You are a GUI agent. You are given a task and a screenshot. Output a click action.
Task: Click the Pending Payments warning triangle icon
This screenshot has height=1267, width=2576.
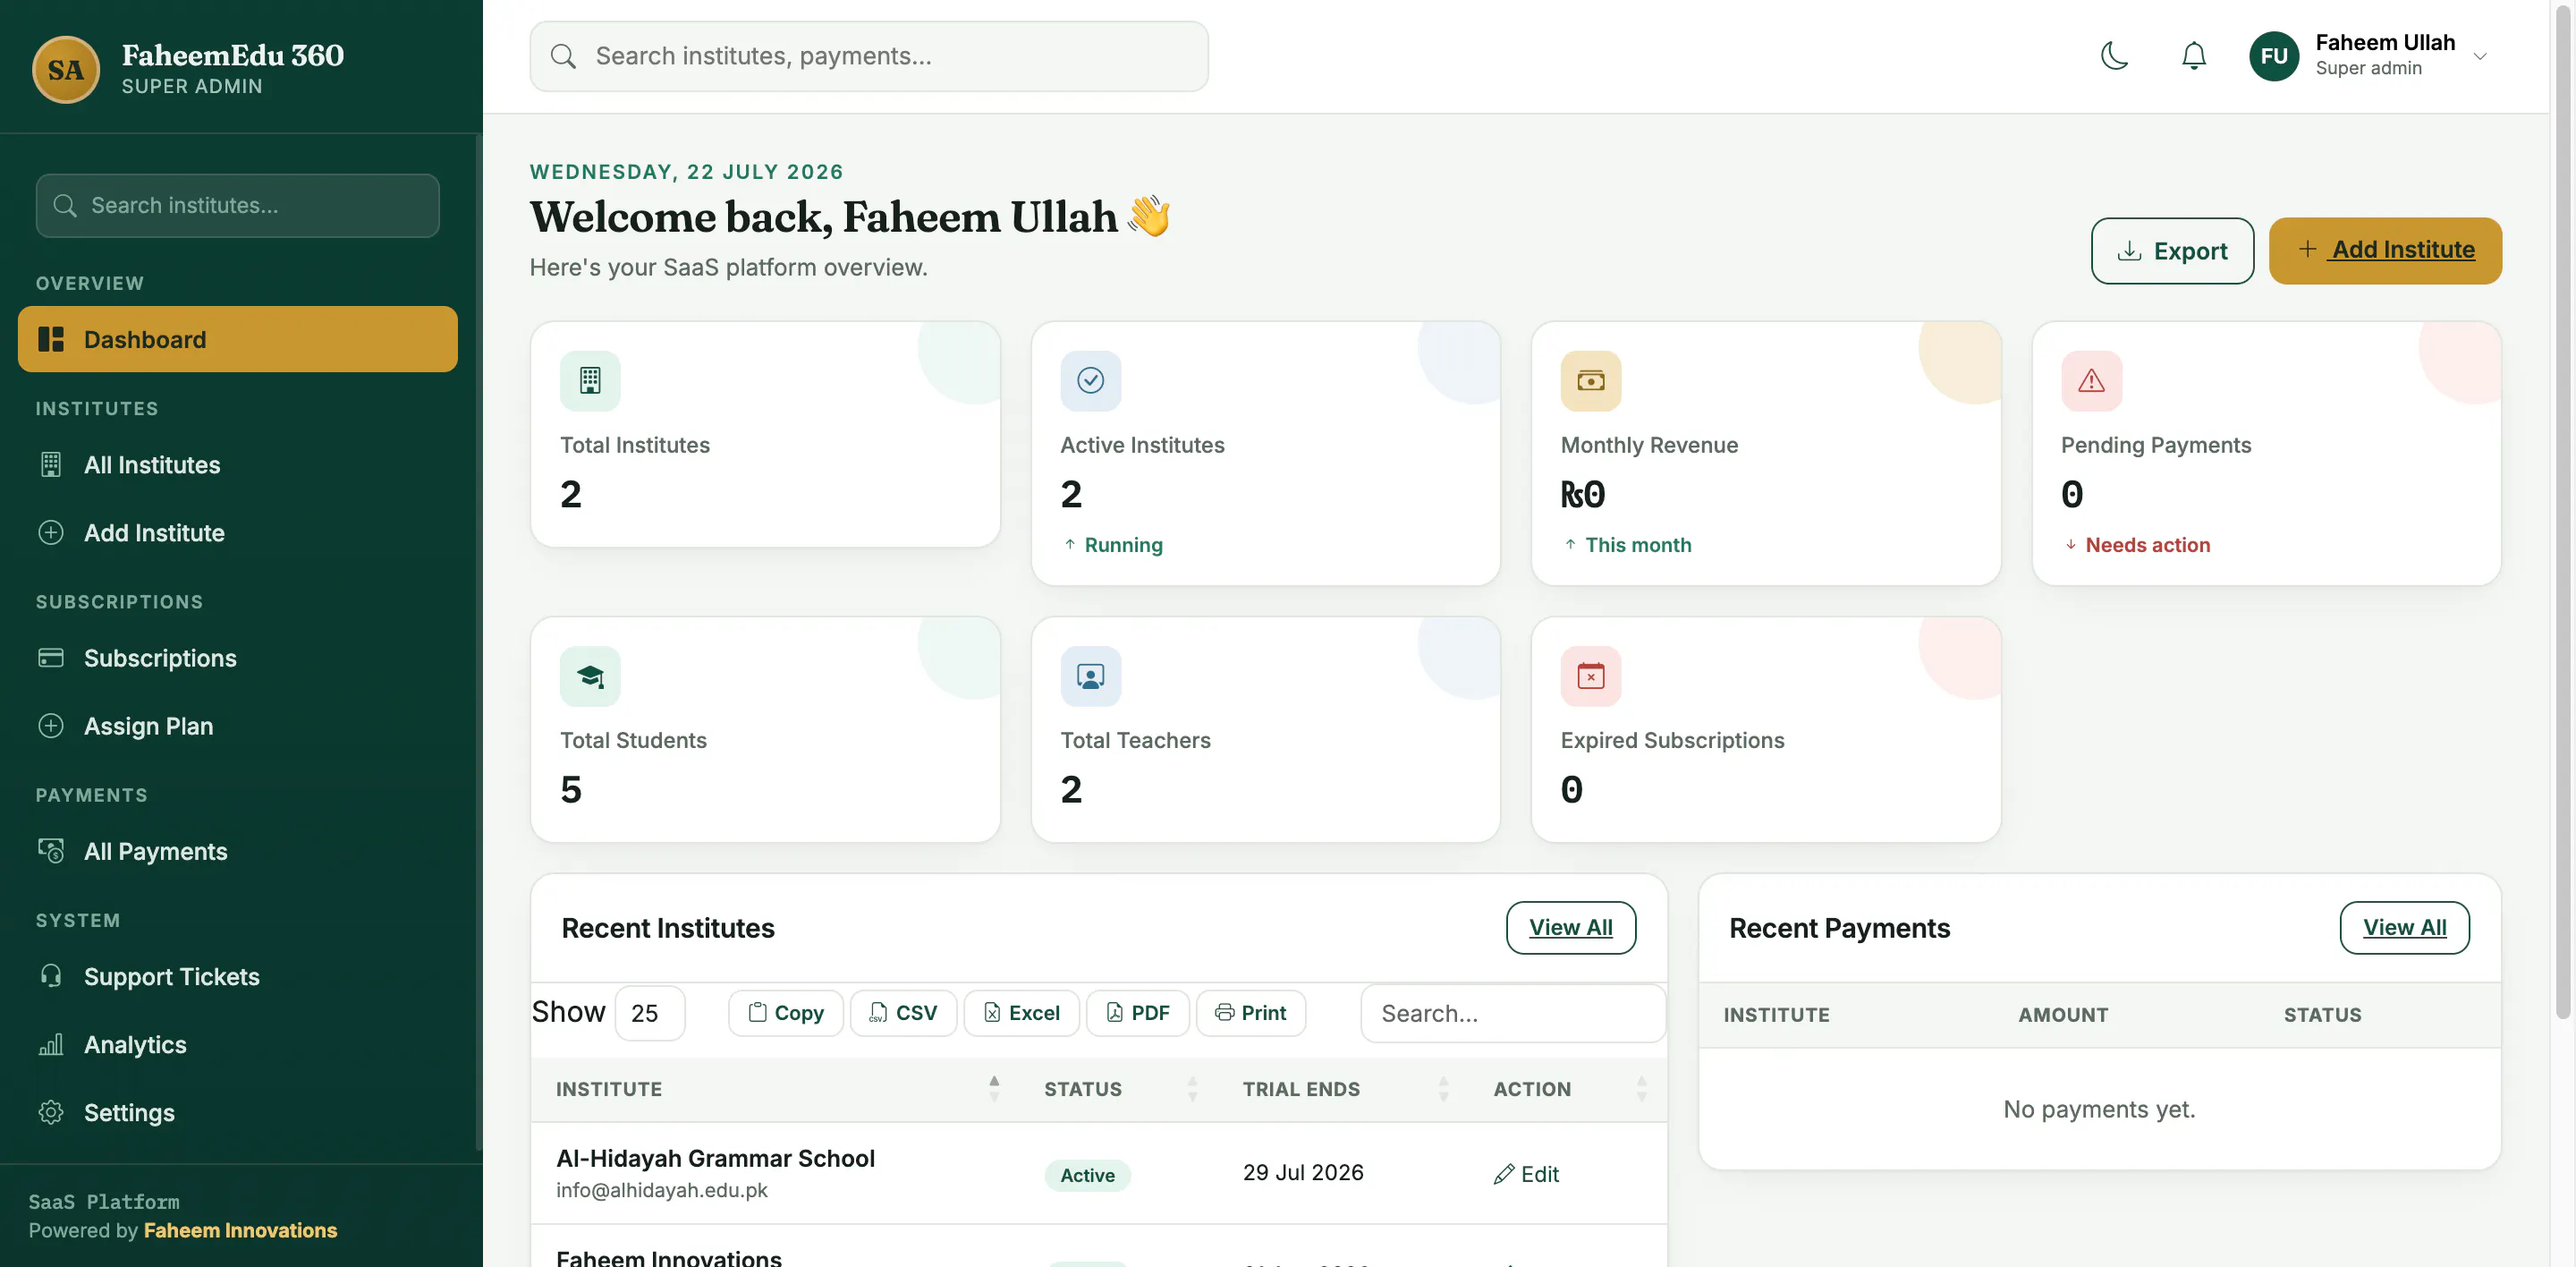pyautogui.click(x=2091, y=380)
